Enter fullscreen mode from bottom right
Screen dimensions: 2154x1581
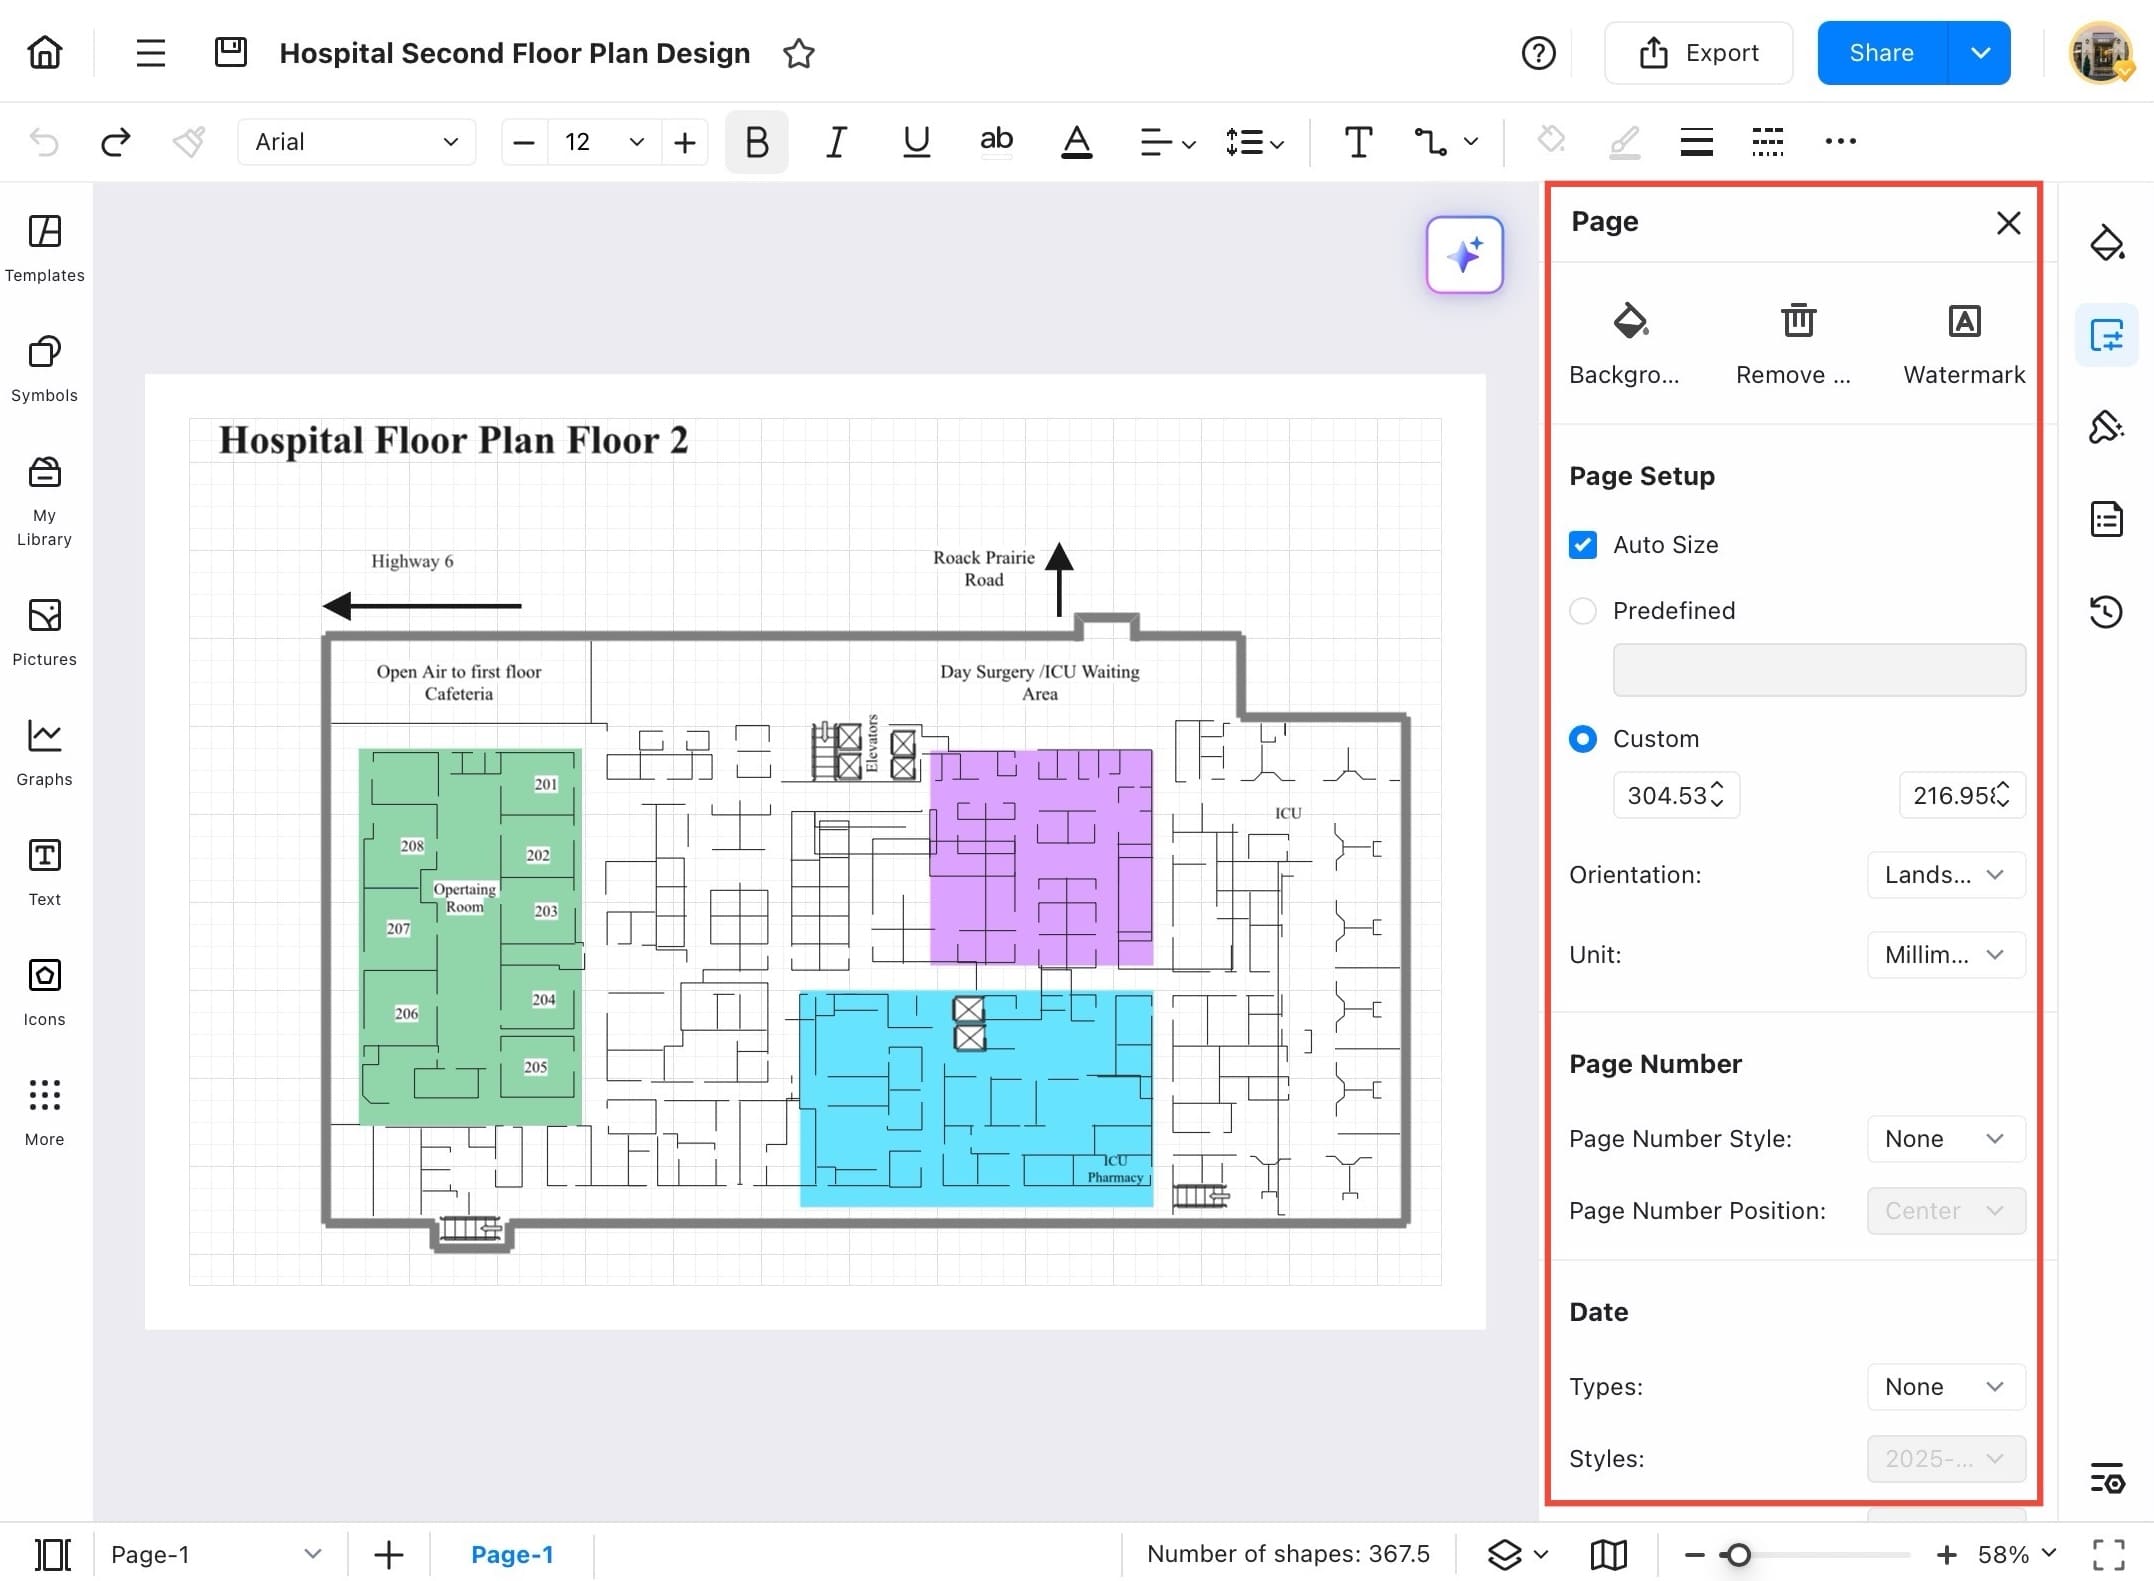tap(2110, 1554)
